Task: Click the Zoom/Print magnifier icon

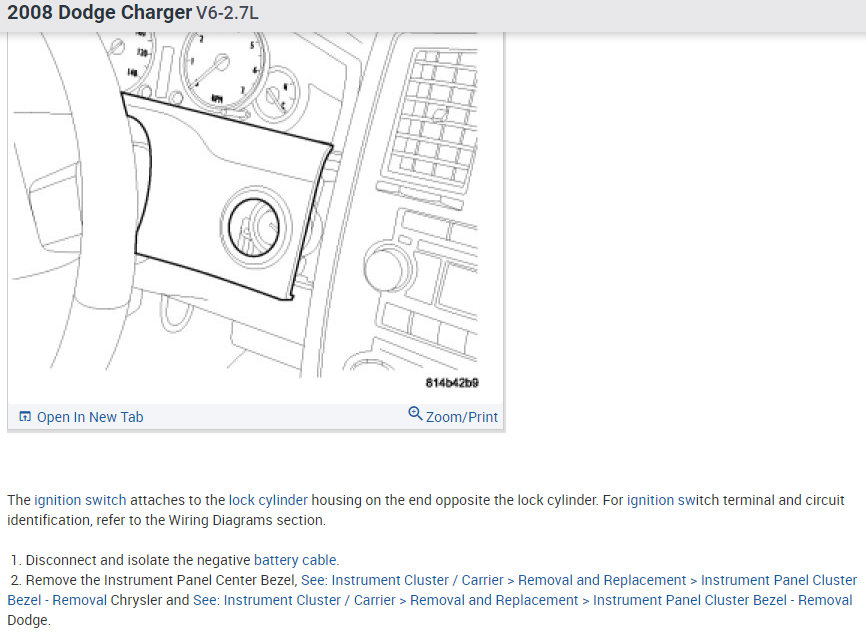Action: tap(415, 414)
